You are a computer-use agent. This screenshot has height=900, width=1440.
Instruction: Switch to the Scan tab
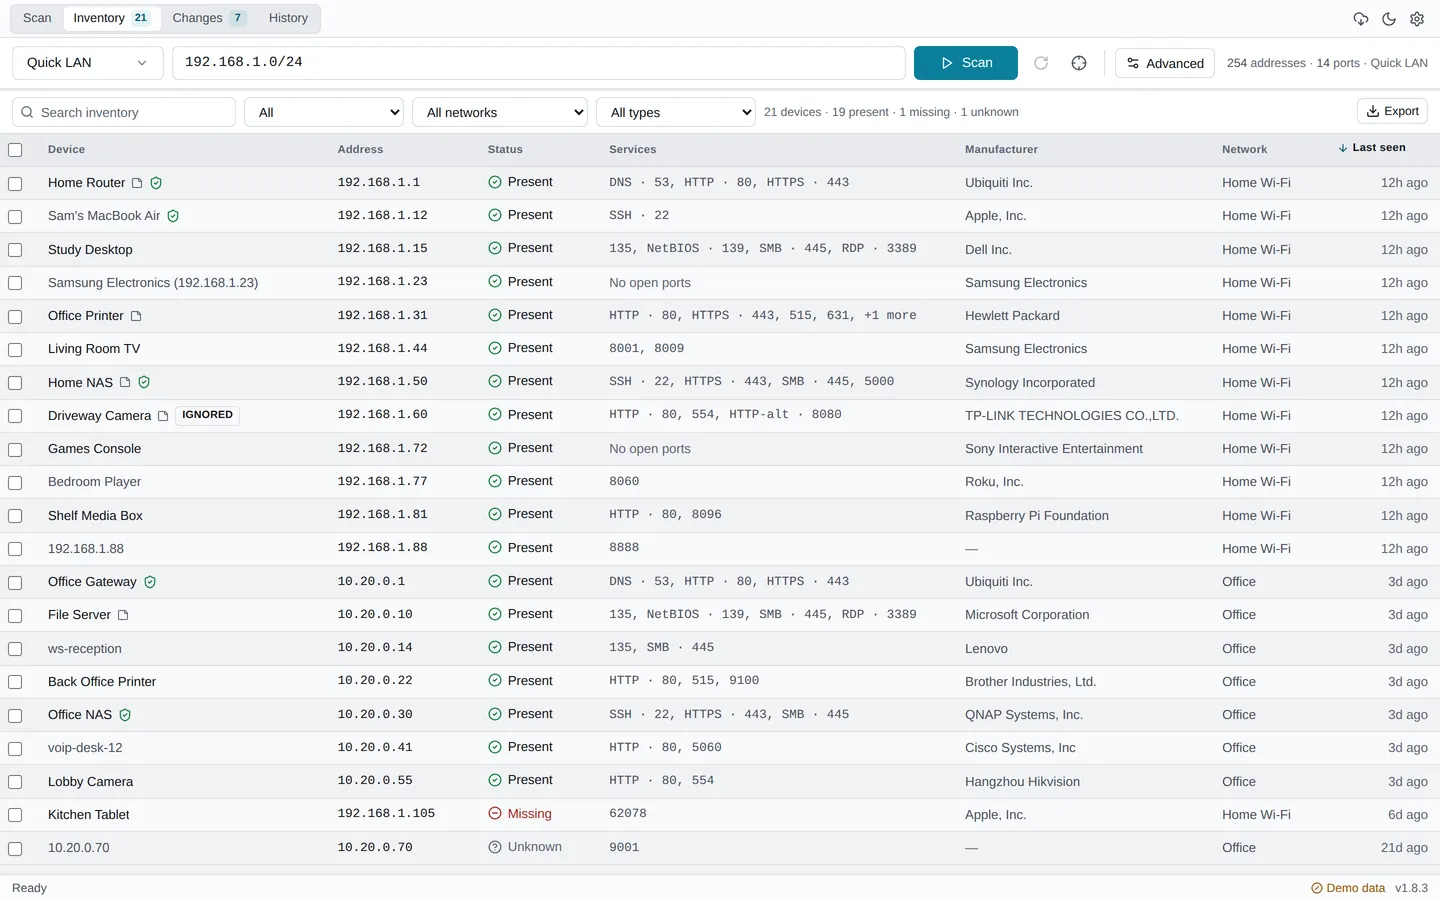tap(37, 18)
